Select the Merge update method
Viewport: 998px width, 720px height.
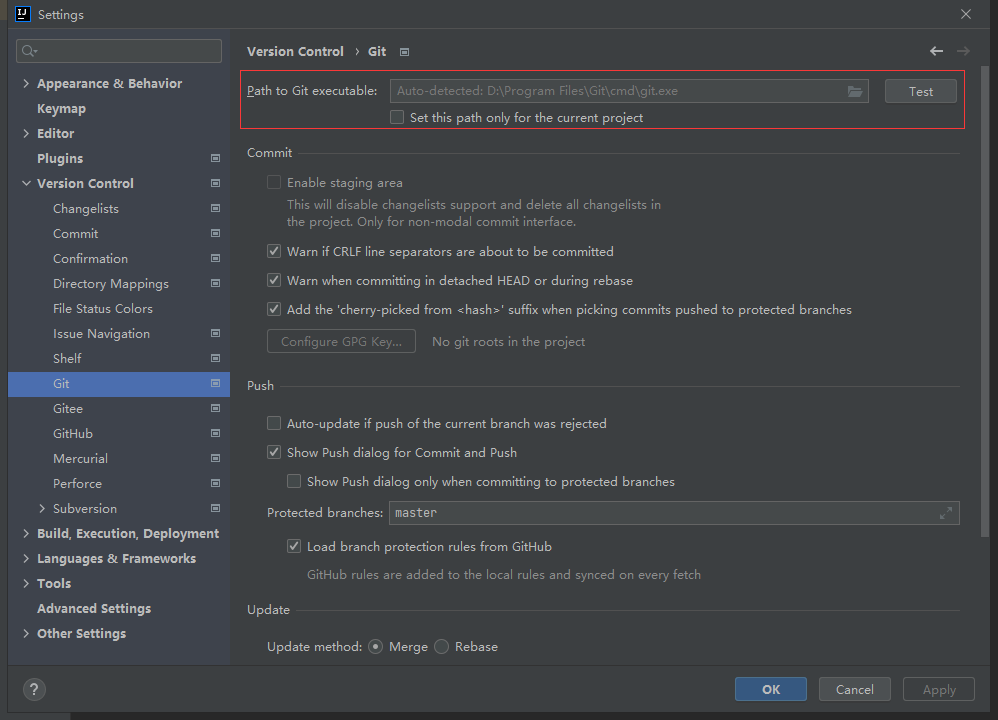tap(376, 647)
